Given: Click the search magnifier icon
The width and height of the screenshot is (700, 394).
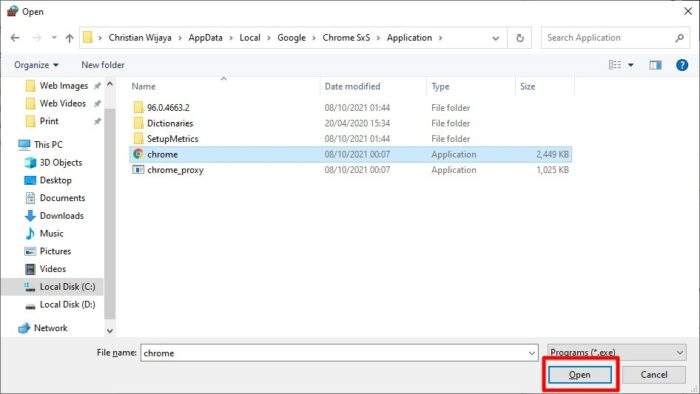Looking at the screenshot, I should [x=679, y=38].
